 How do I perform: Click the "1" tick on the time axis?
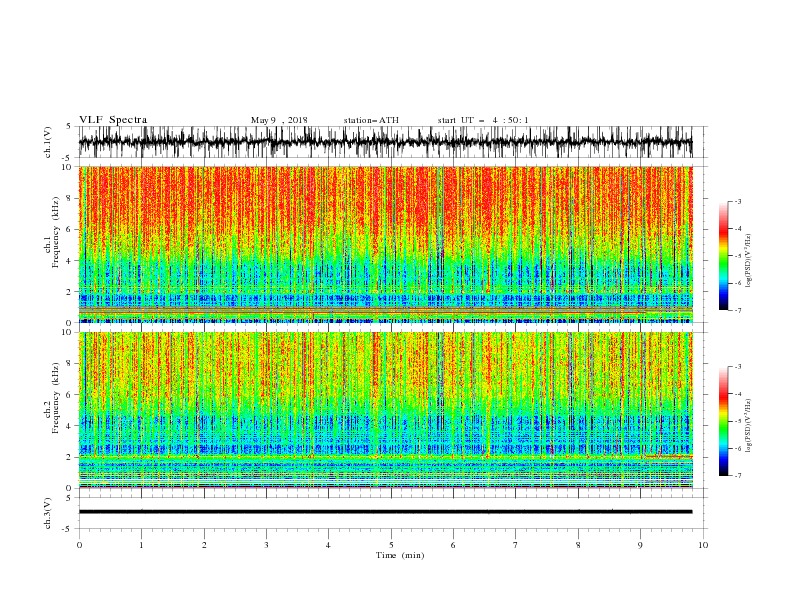point(141,545)
